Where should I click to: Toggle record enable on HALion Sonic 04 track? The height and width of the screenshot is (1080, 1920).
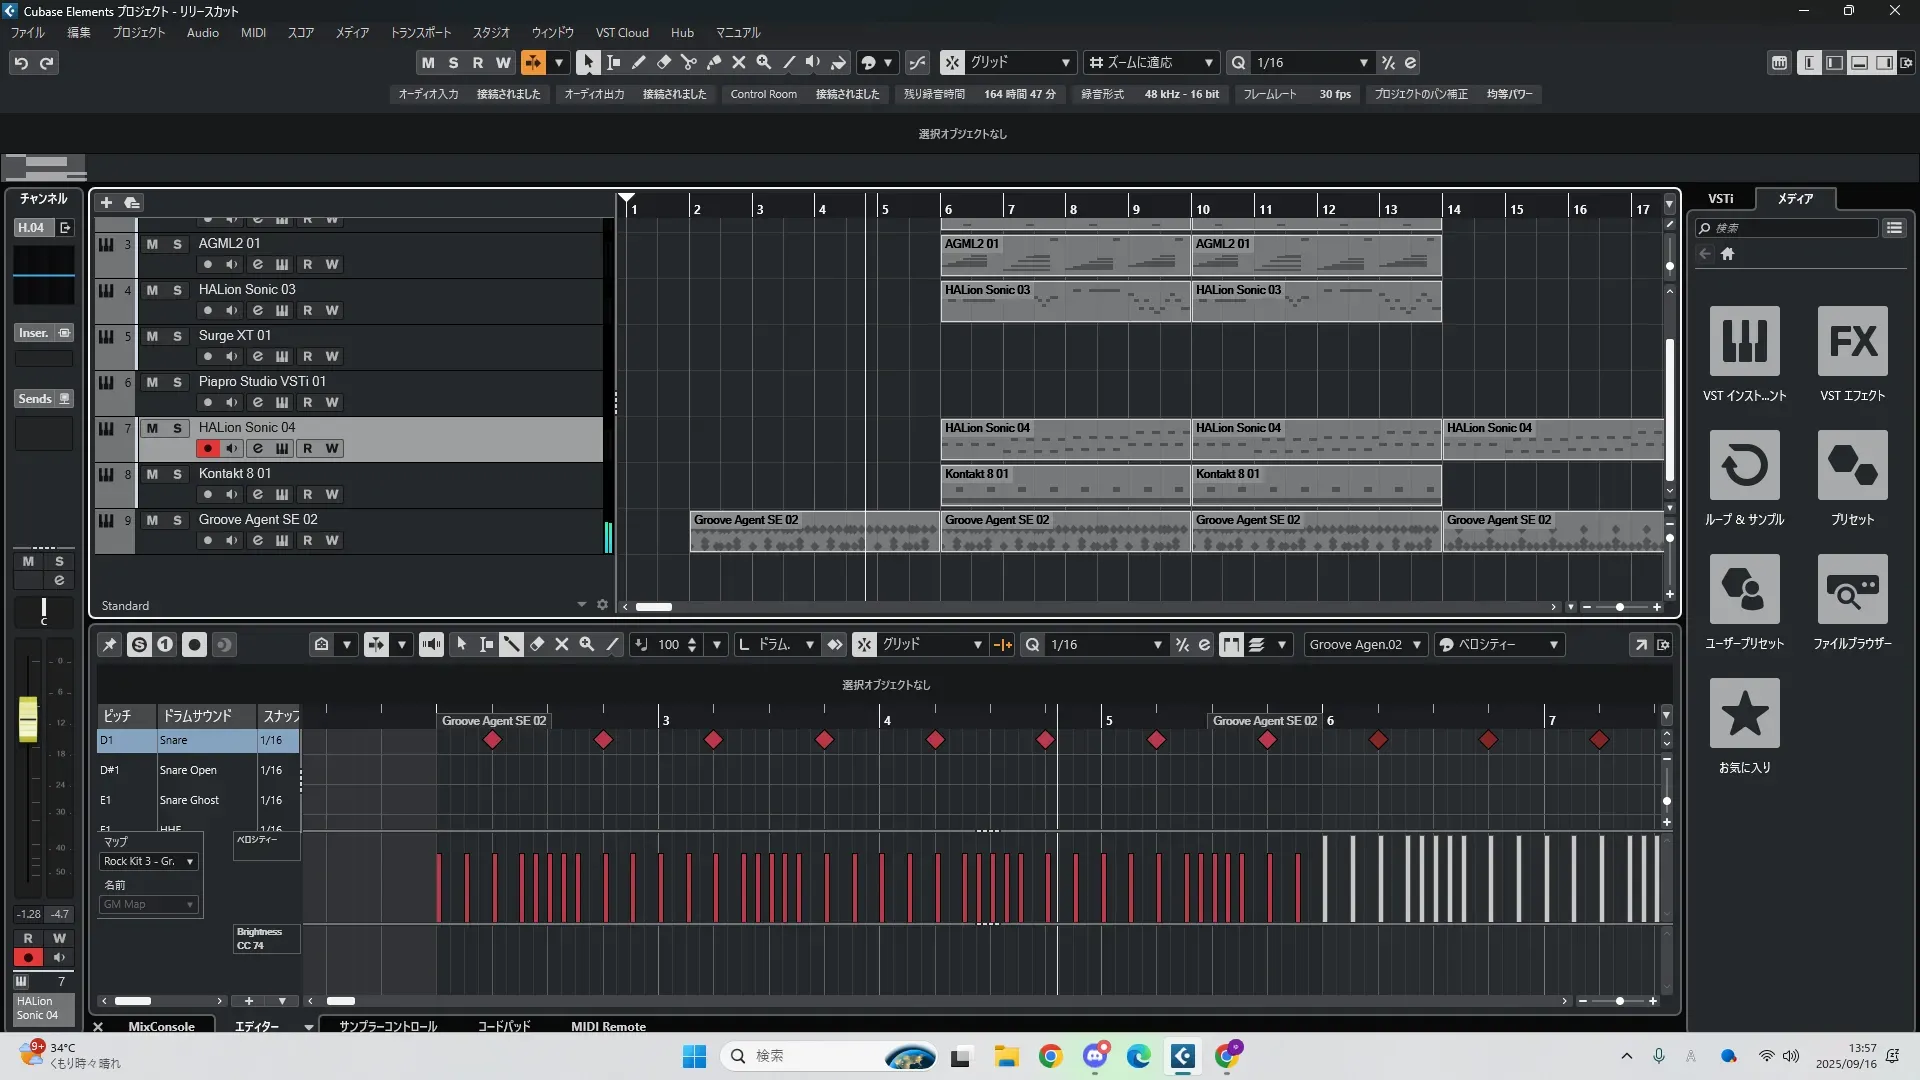coord(207,448)
